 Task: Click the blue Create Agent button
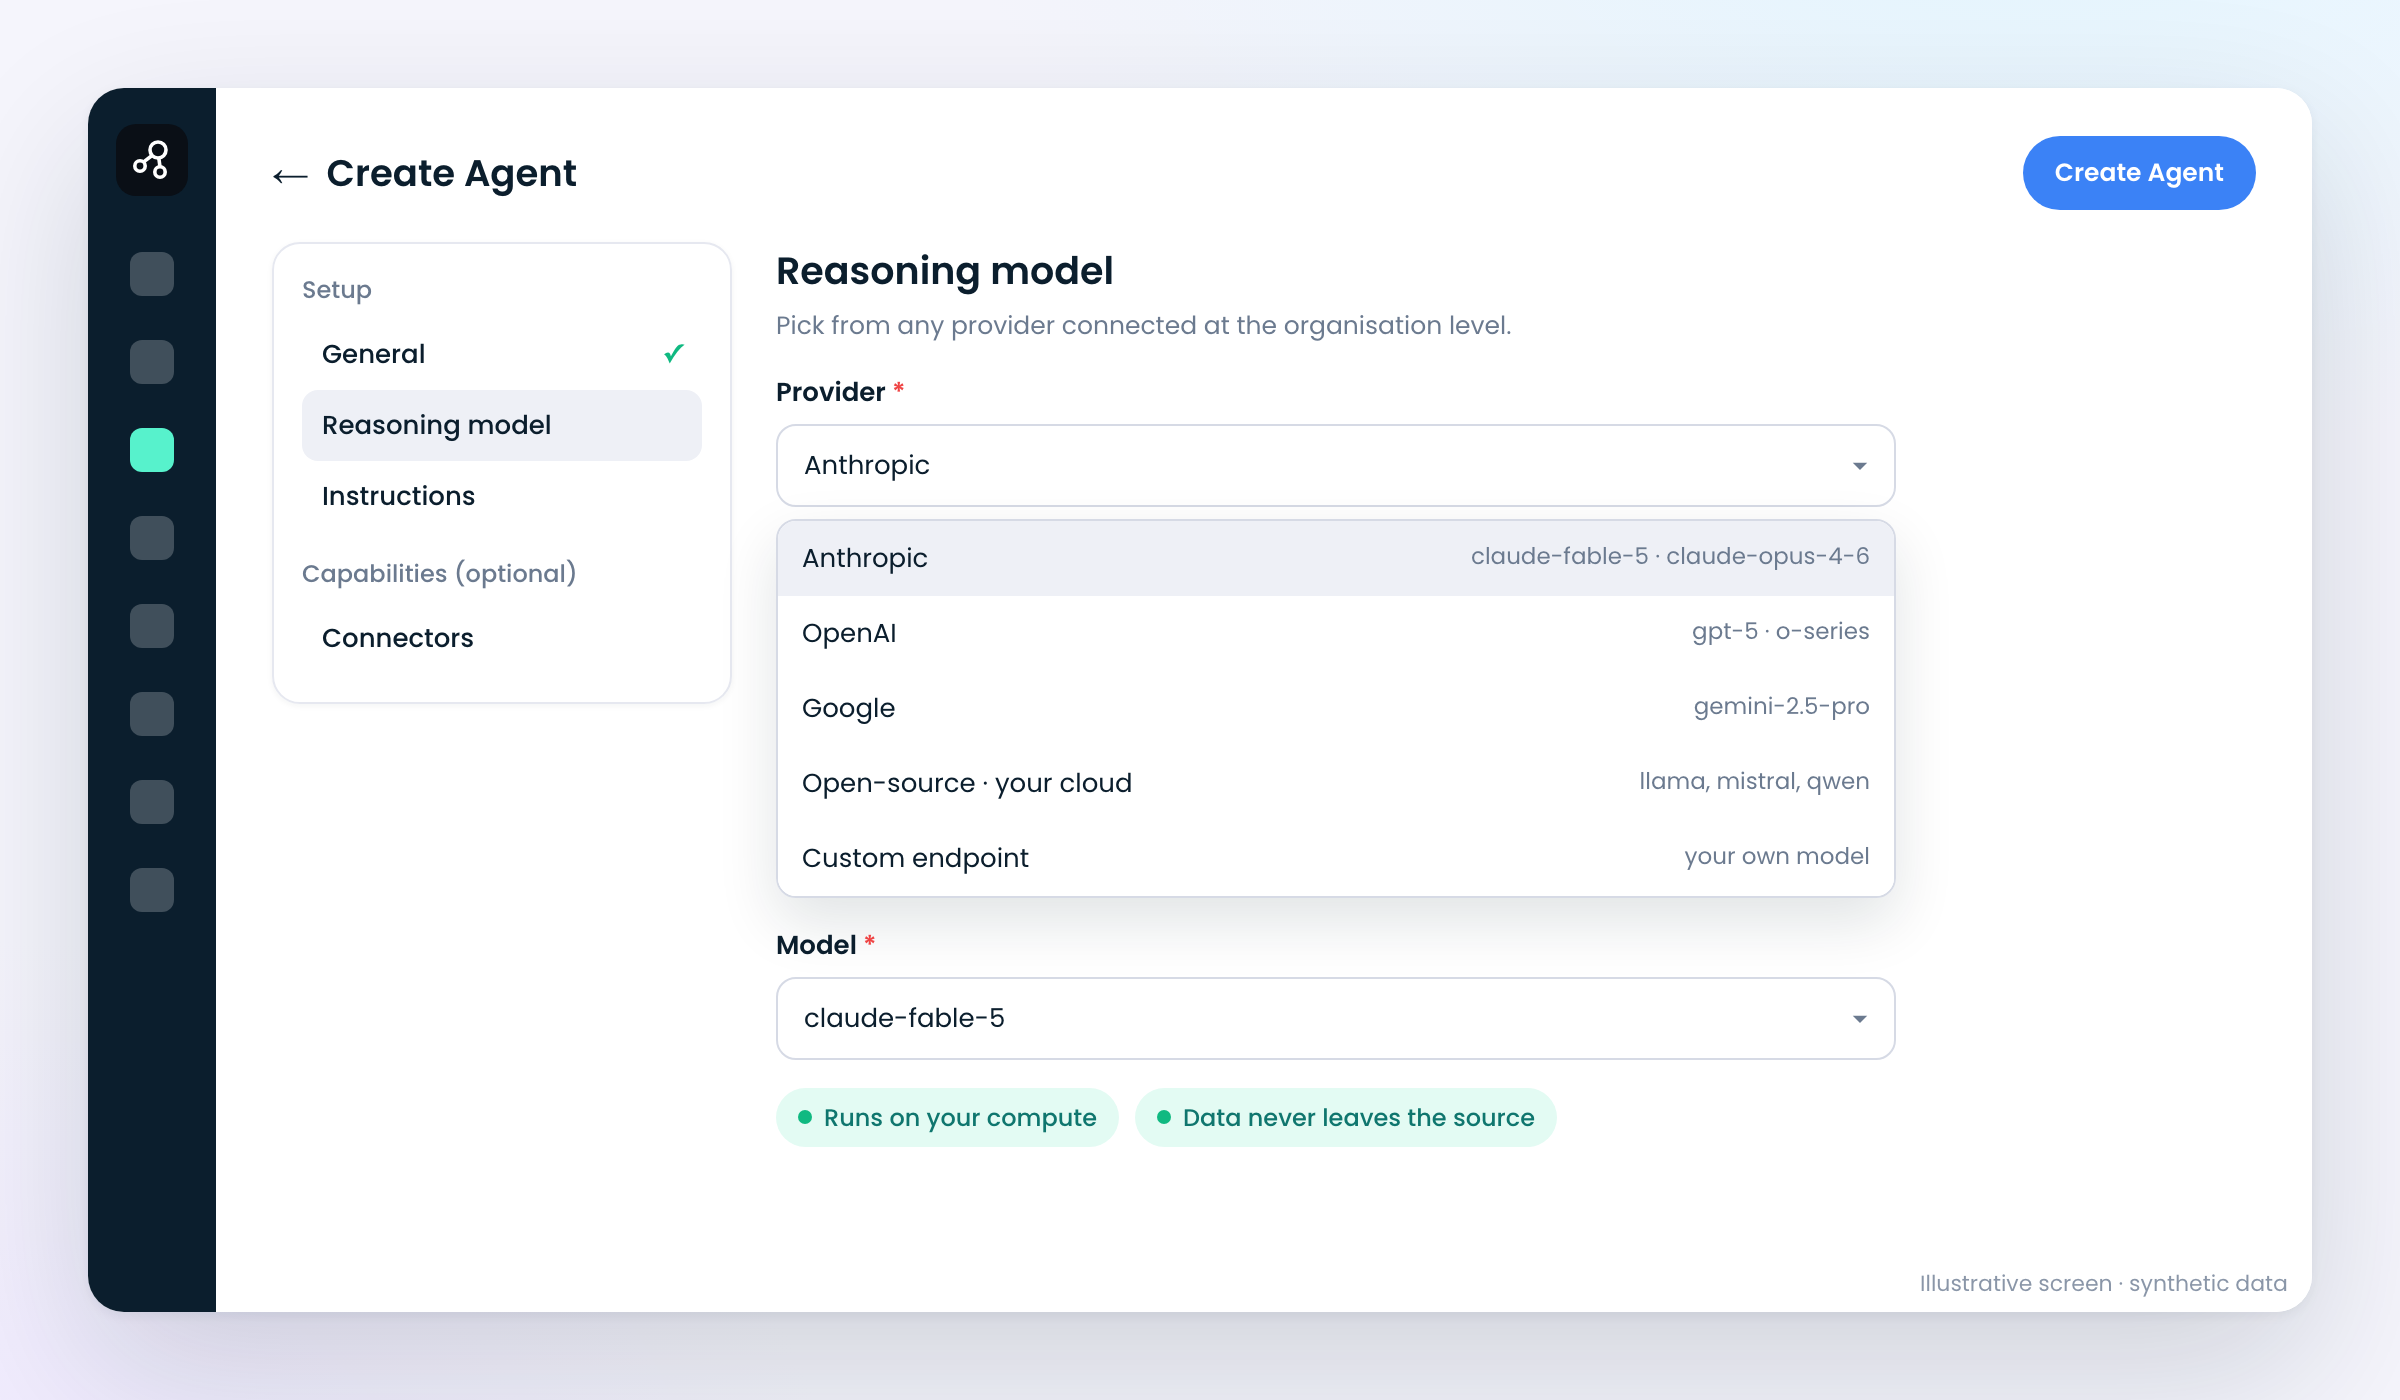pos(2139,173)
